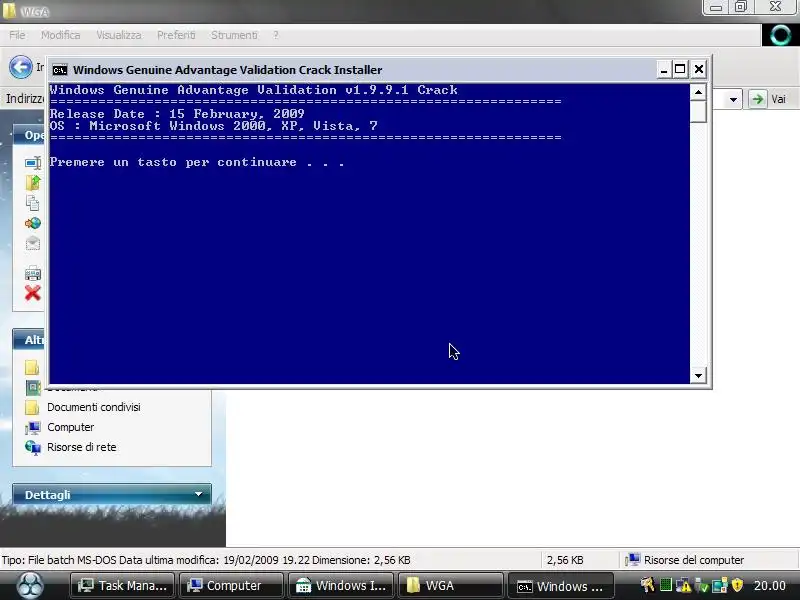
Task: Click the round throbber logo in WGA window
Action: 780,35
